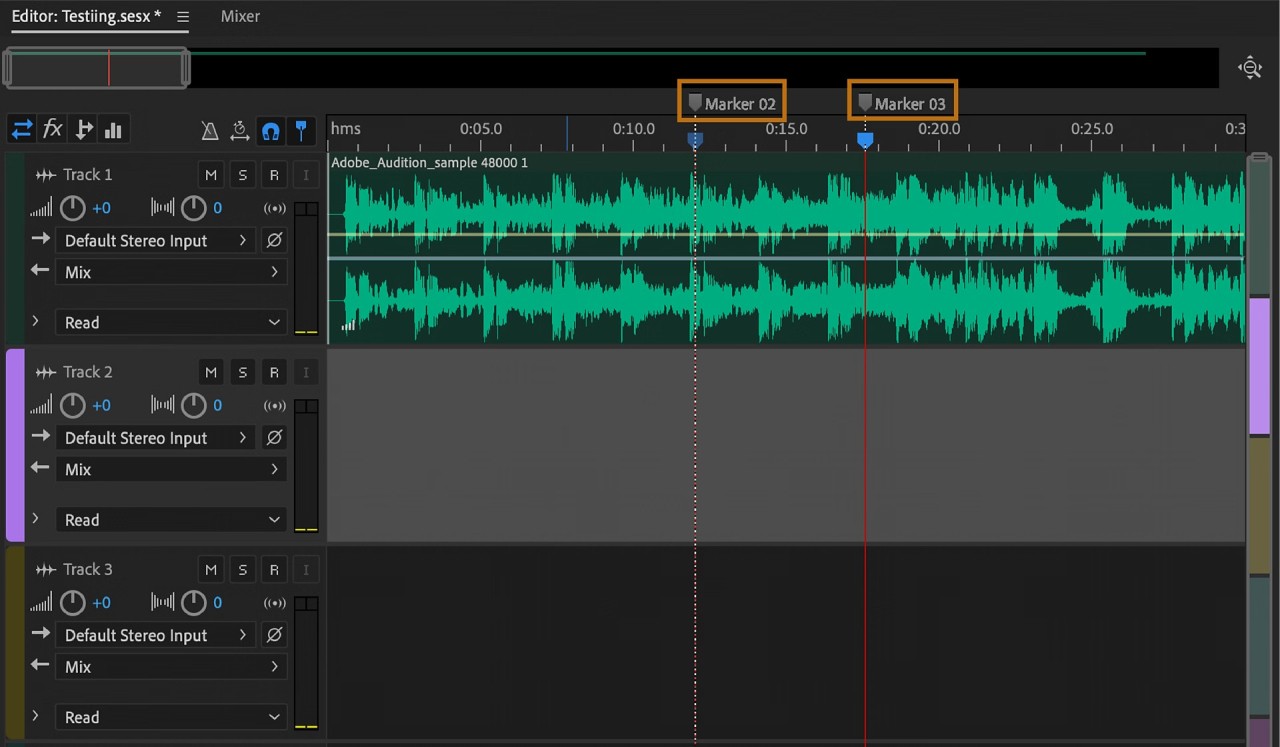The width and height of the screenshot is (1280, 747).
Task: Open the Sends view icon
Action: 84,130
